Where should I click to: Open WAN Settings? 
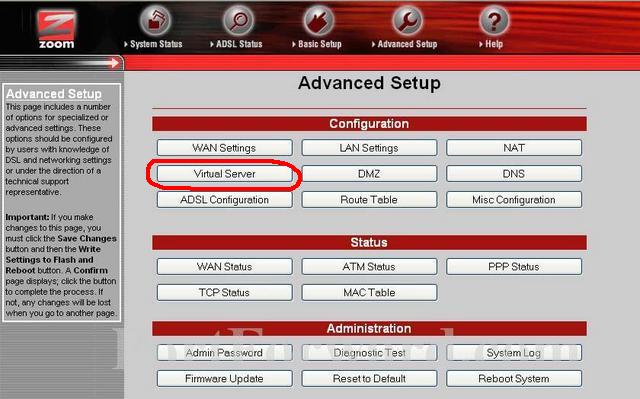click(x=224, y=148)
